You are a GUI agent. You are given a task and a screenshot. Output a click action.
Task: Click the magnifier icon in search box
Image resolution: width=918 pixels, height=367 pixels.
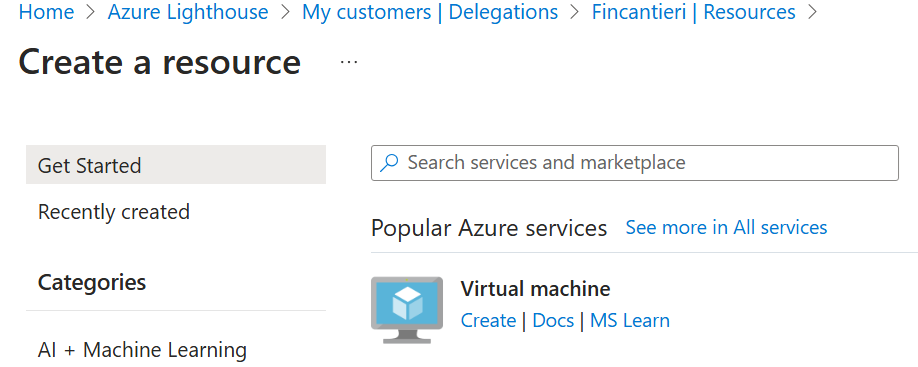389,163
